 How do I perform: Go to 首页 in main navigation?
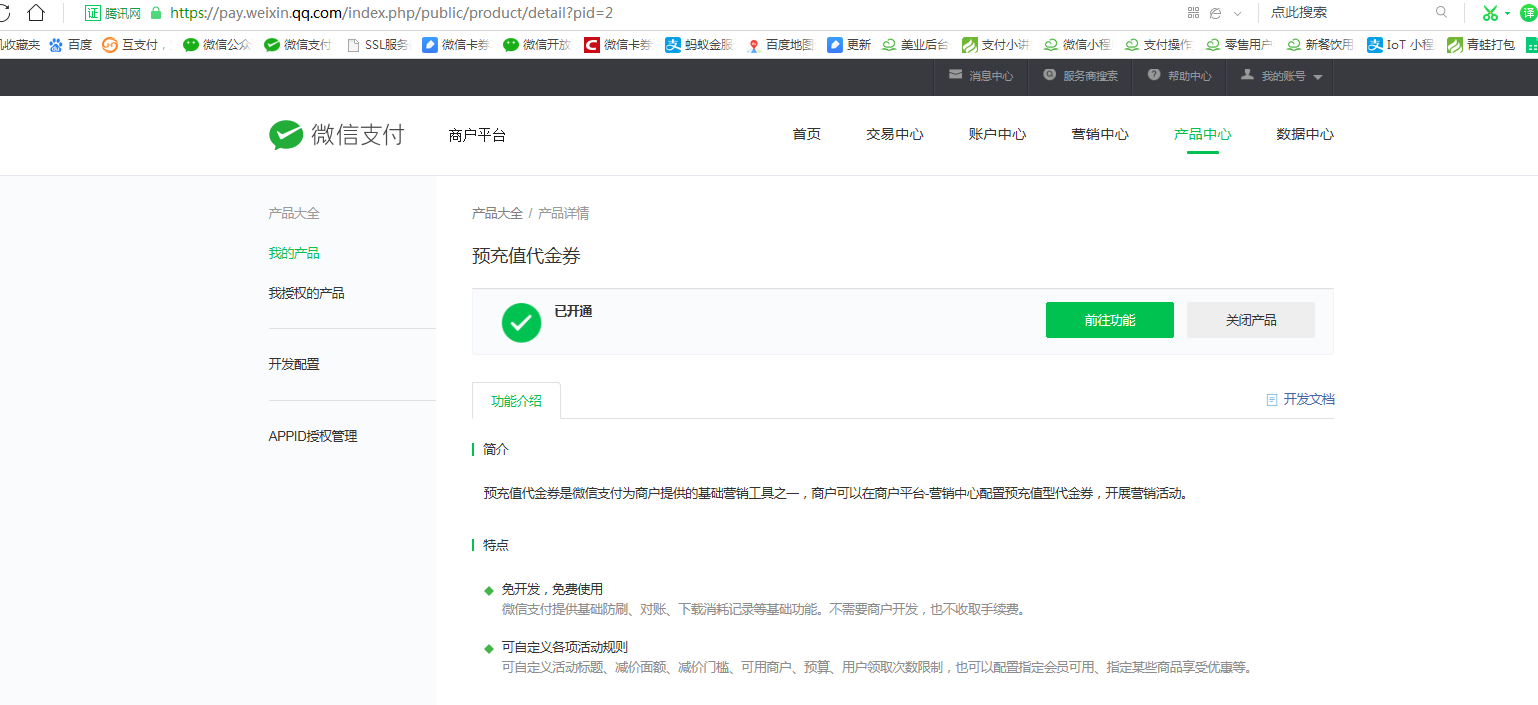pos(806,134)
